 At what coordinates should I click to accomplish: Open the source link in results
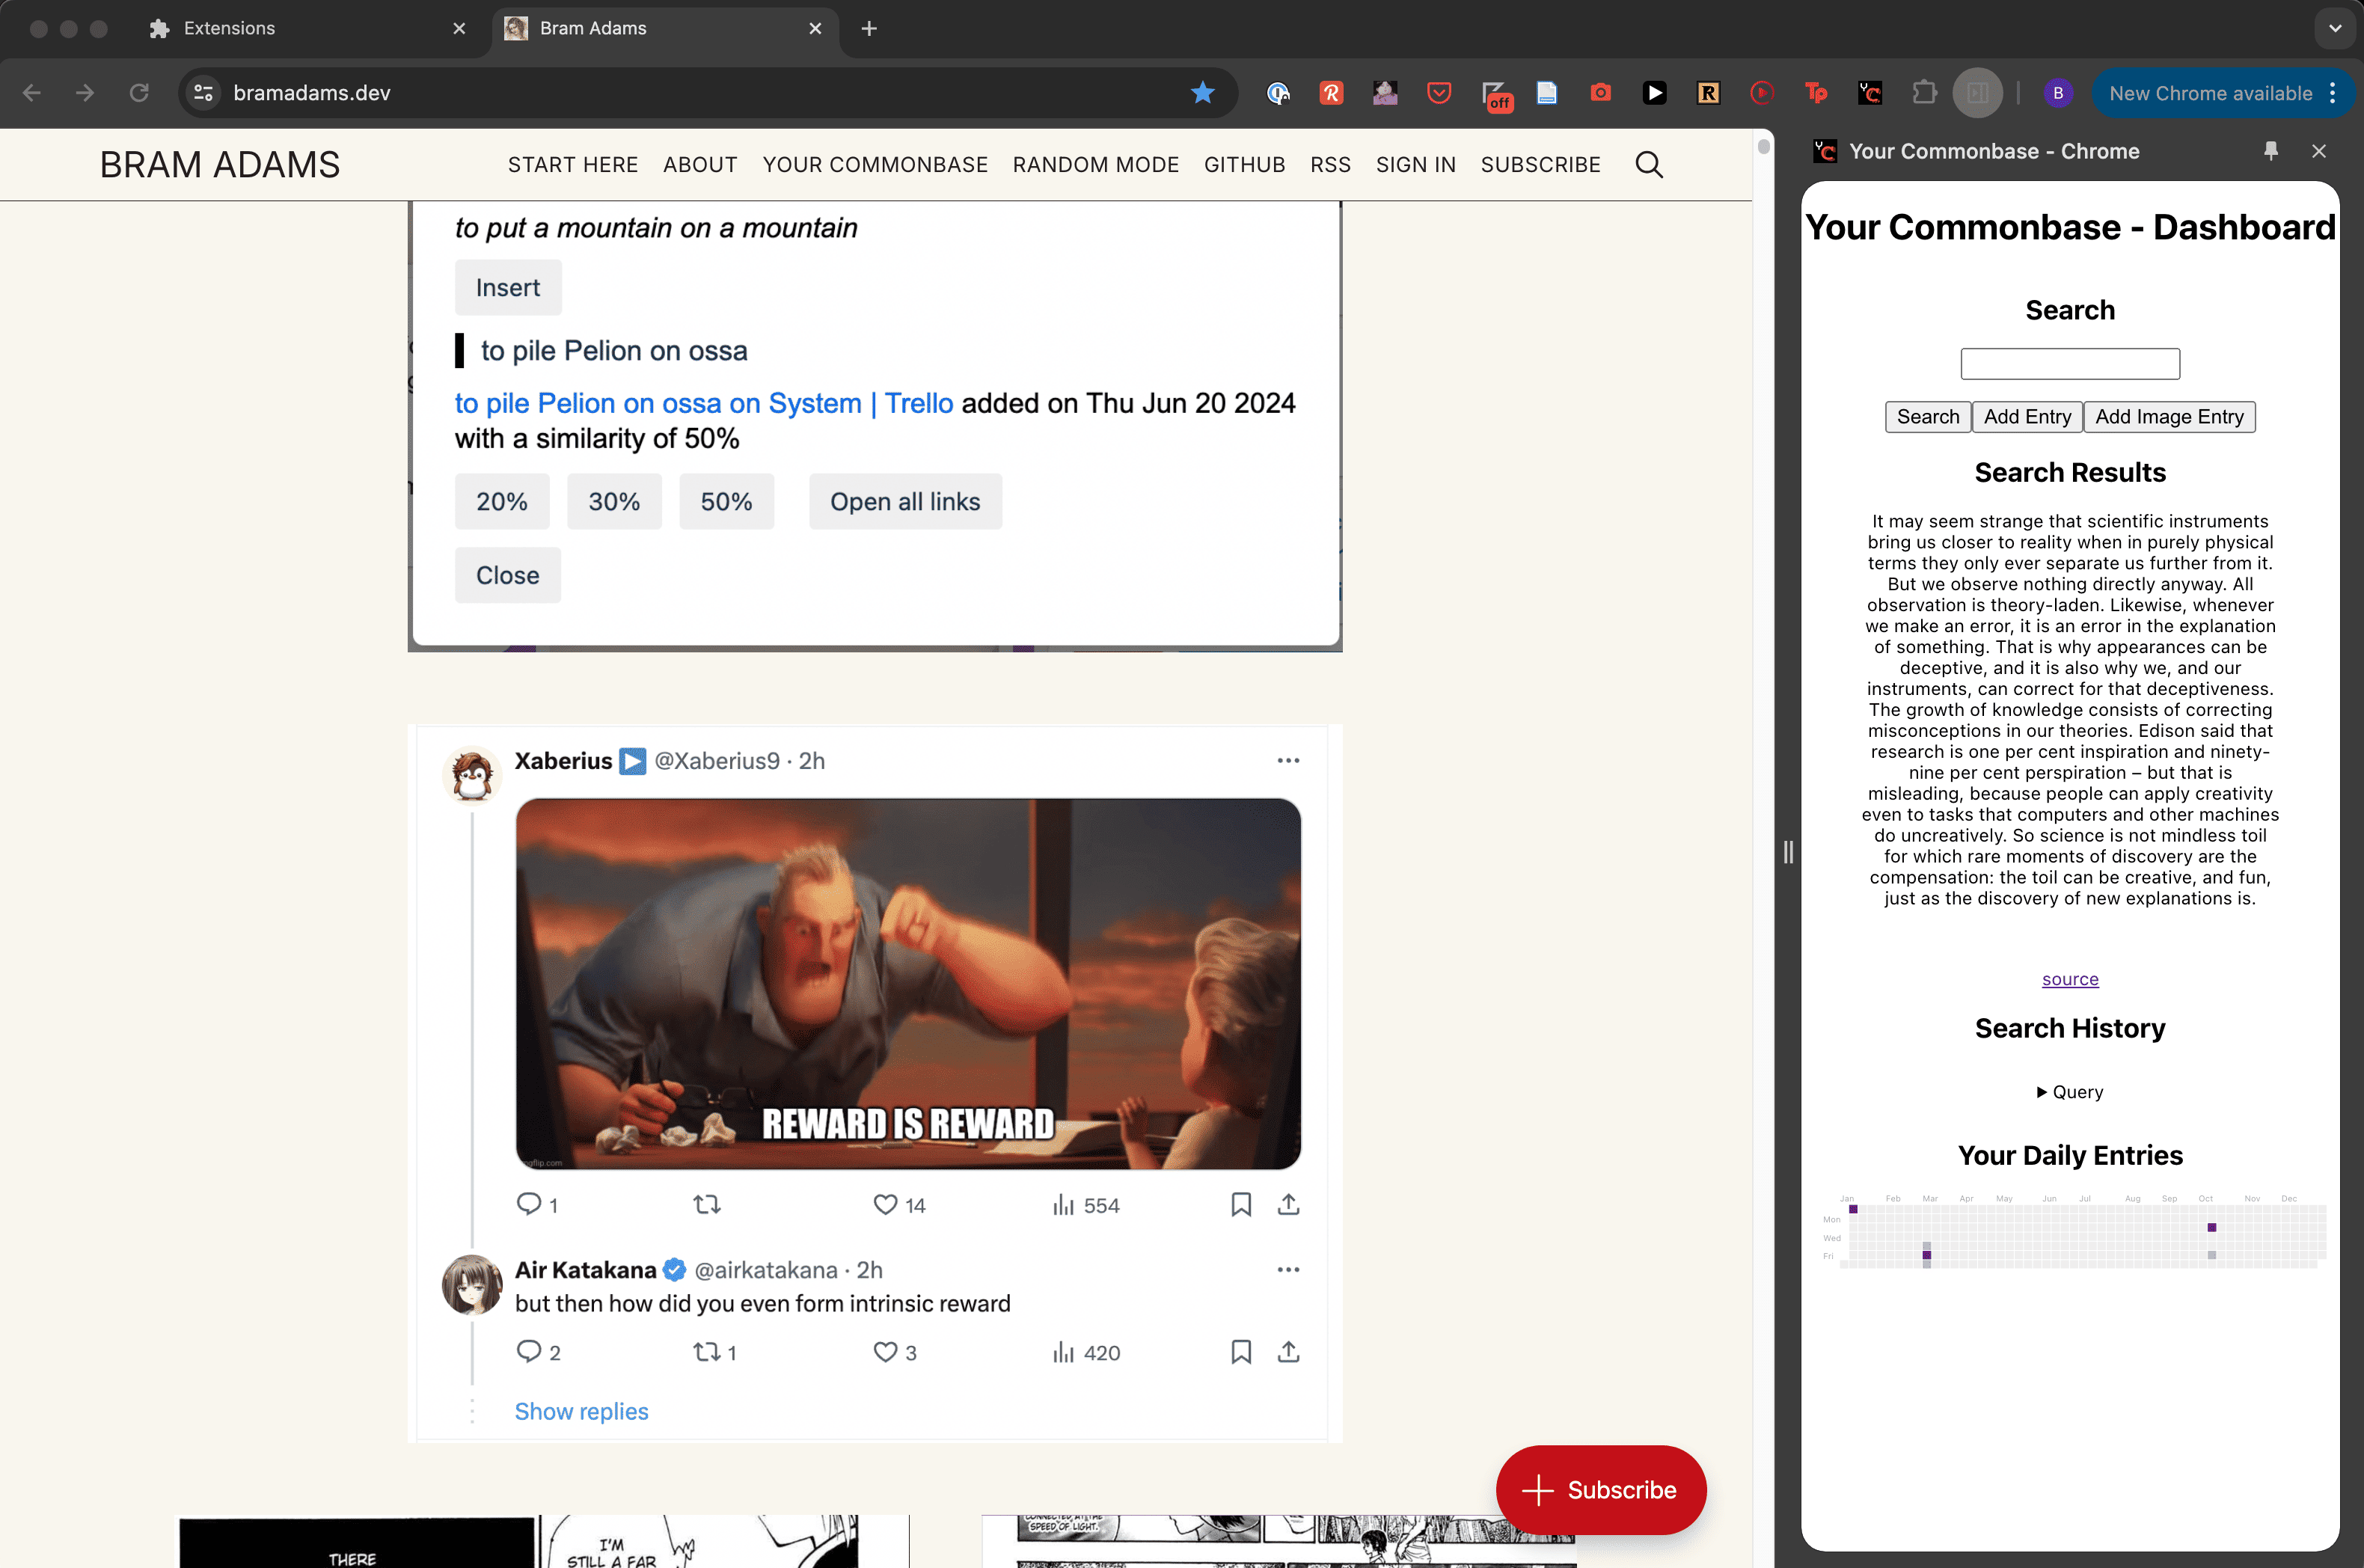click(2069, 979)
